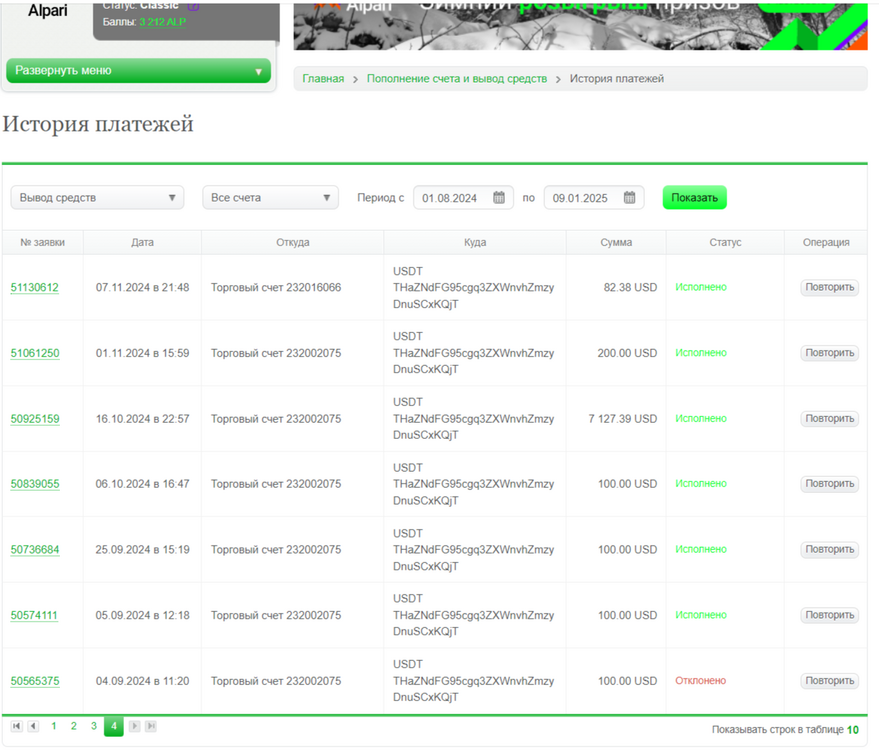Click the Alpari logo text
879x750 pixels.
click(x=48, y=11)
